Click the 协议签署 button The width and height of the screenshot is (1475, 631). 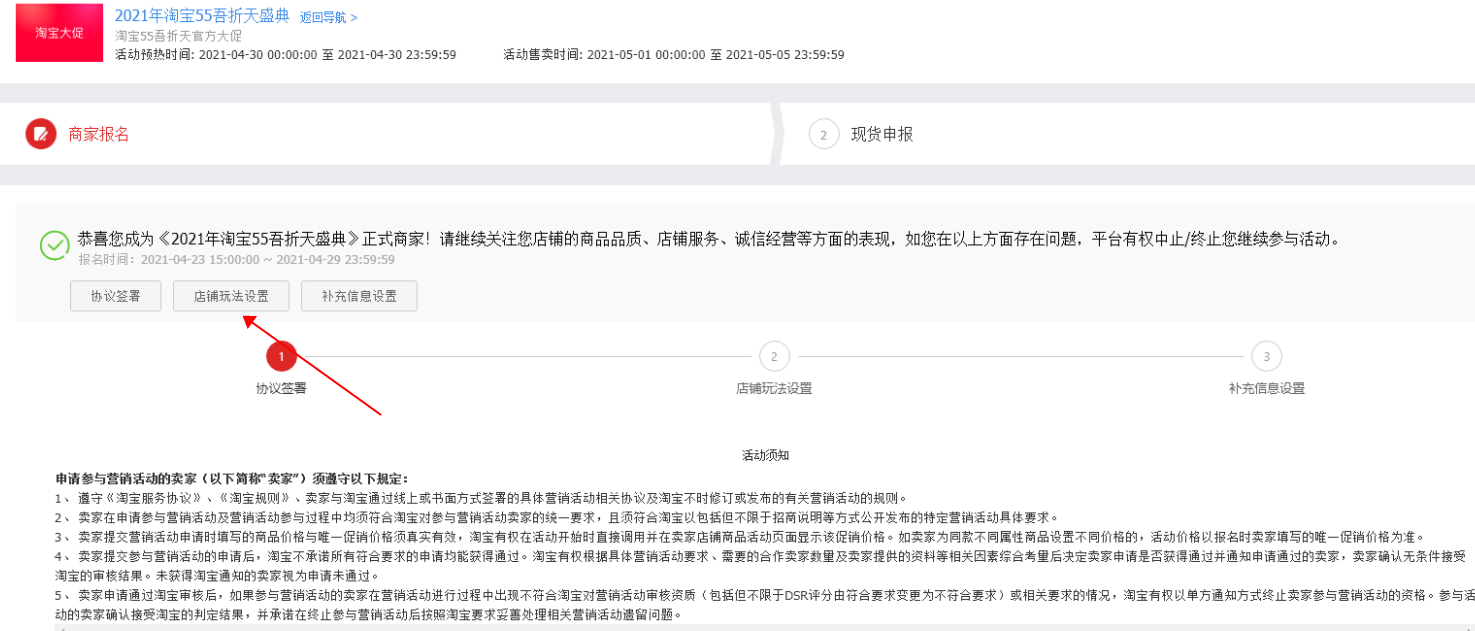coord(116,296)
